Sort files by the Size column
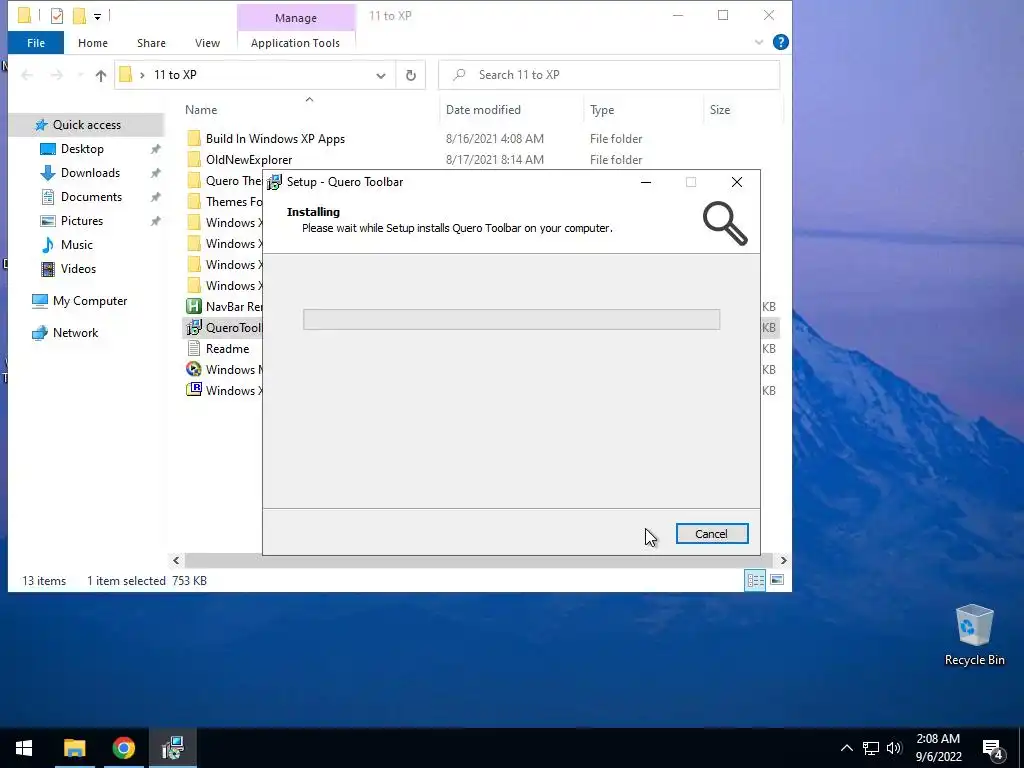This screenshot has width=1024, height=768. (x=720, y=110)
